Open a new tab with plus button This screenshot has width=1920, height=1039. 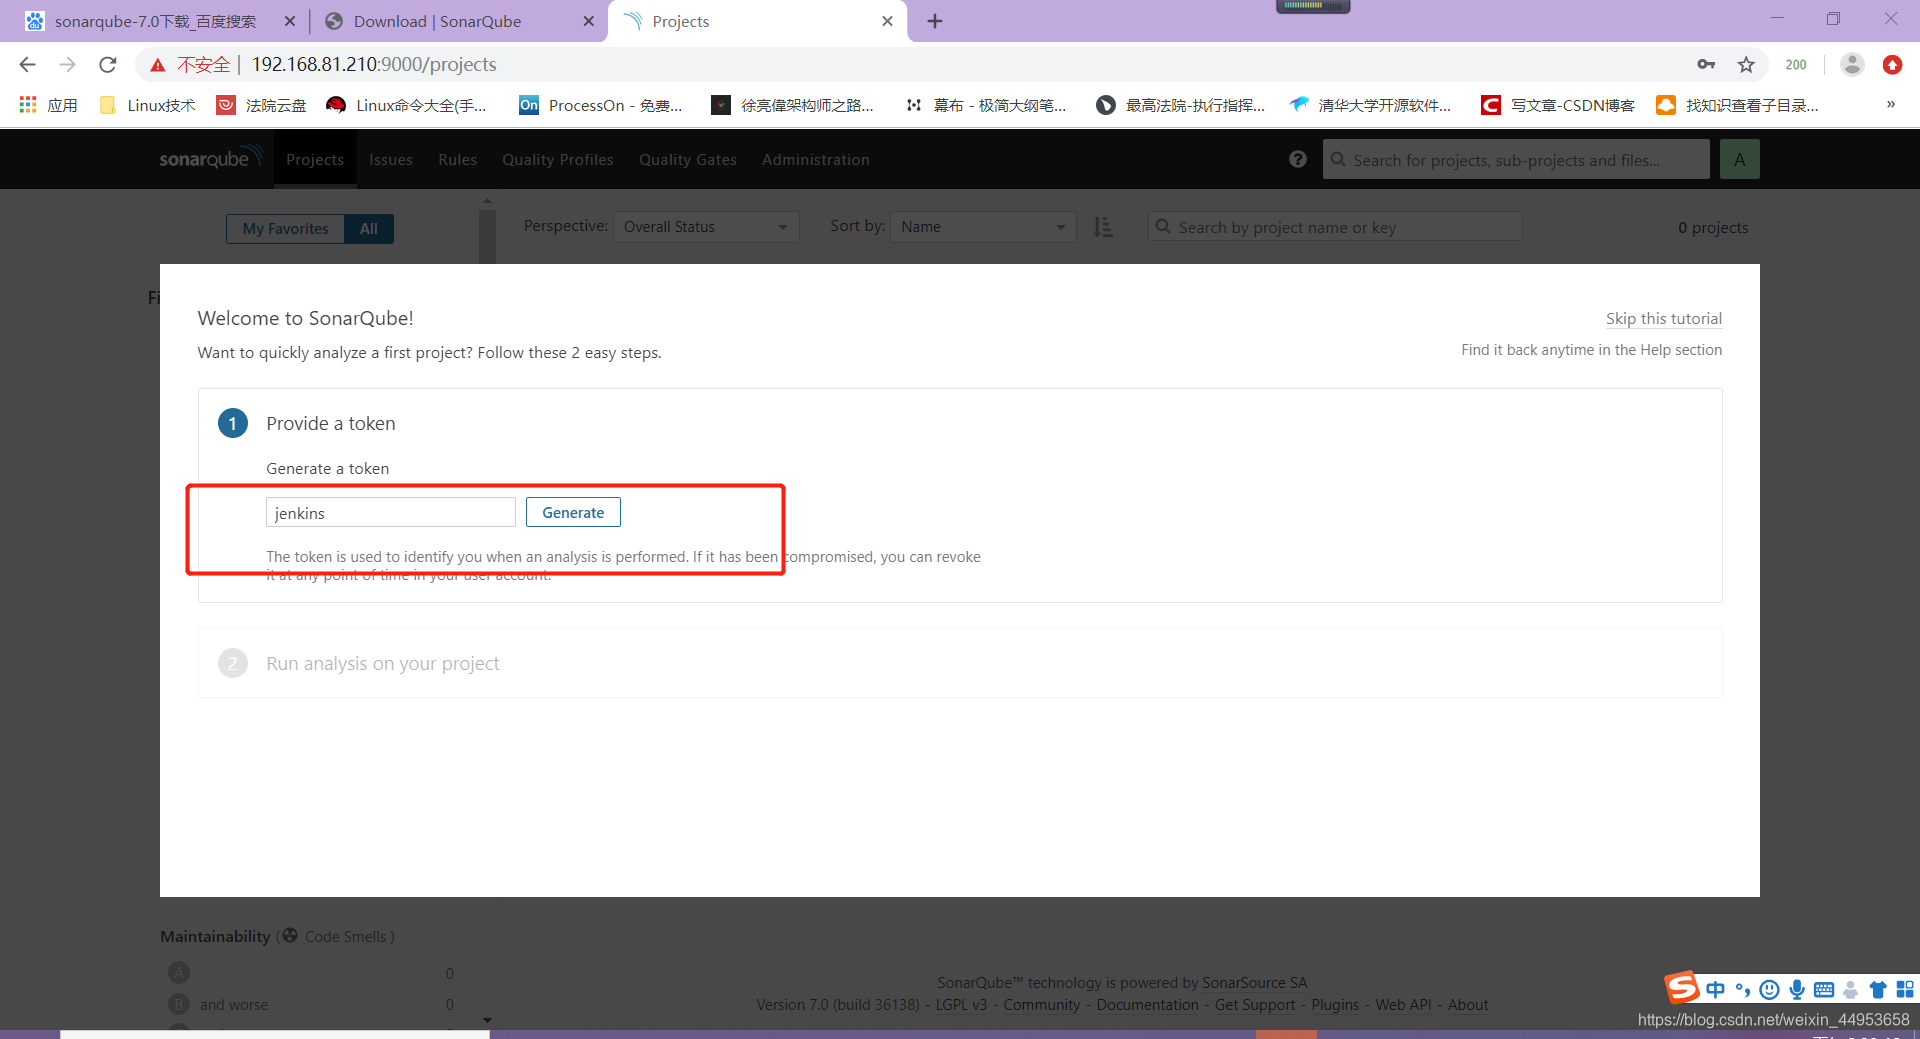pyautogui.click(x=935, y=21)
